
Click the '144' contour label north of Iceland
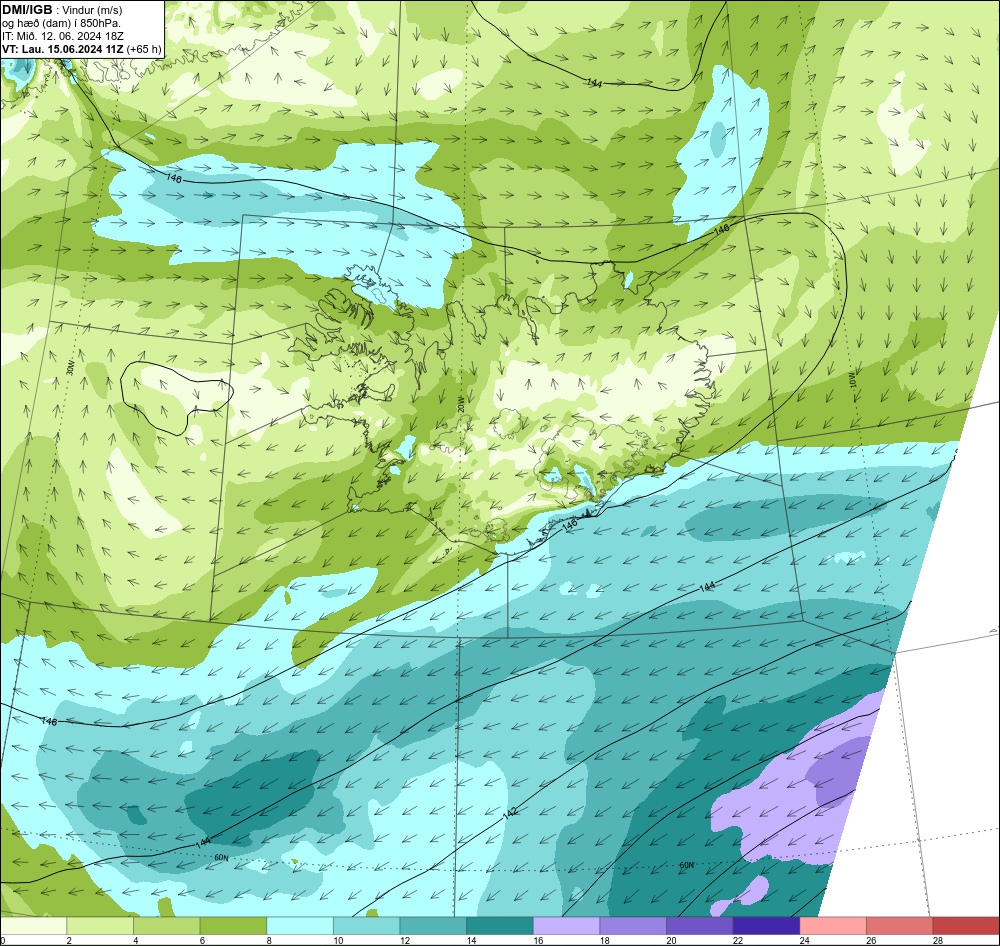594,83
